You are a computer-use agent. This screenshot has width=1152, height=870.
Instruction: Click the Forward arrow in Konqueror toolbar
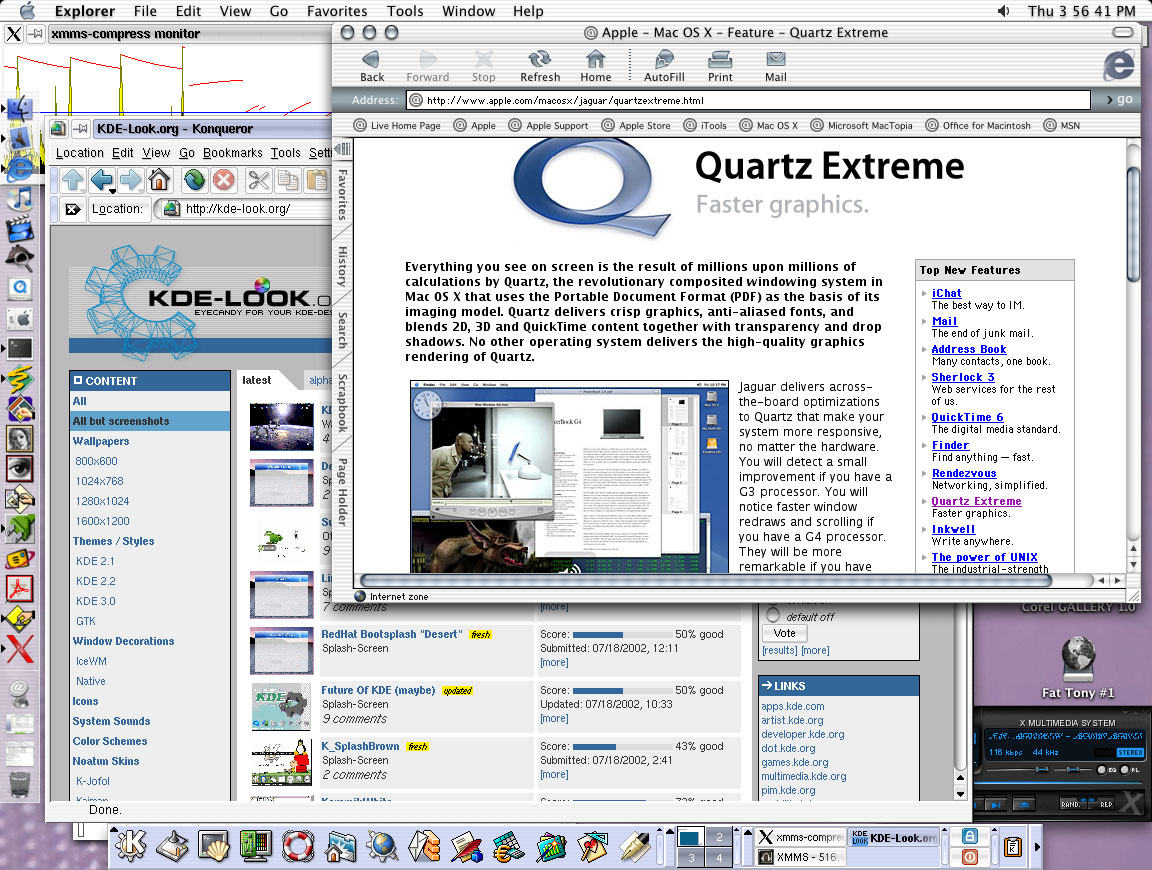130,179
